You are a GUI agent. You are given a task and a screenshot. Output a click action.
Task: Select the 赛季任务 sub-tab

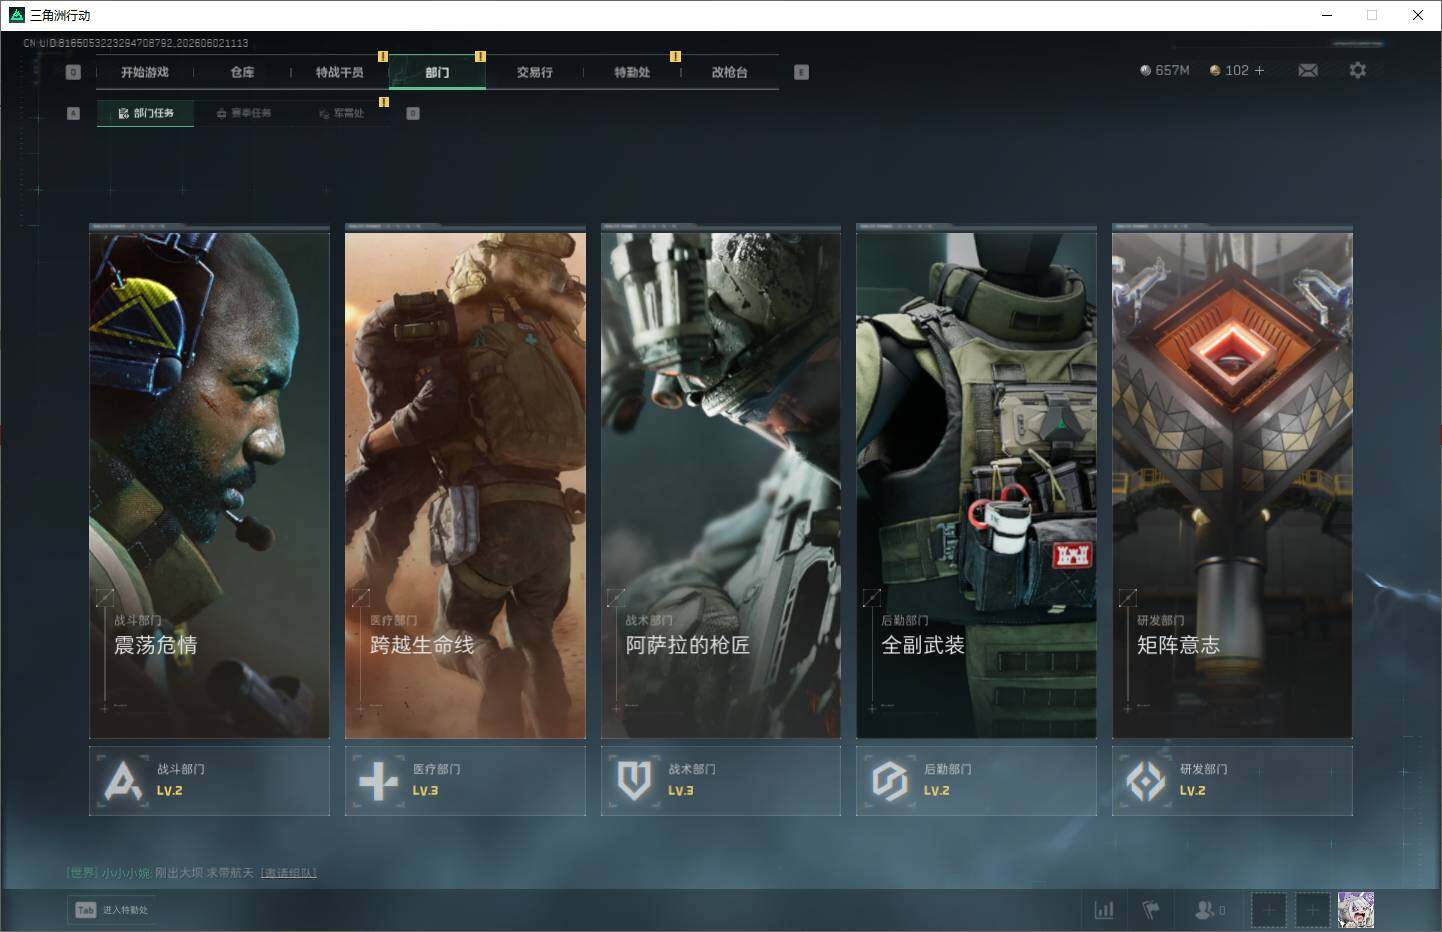pos(244,113)
